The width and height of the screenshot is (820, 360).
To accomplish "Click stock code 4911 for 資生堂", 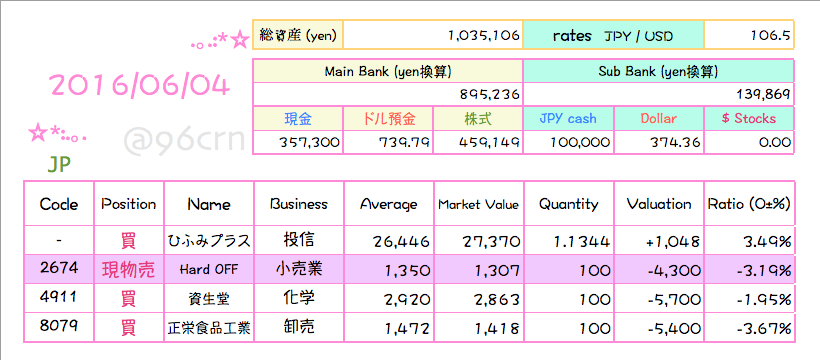I will pos(59,297).
